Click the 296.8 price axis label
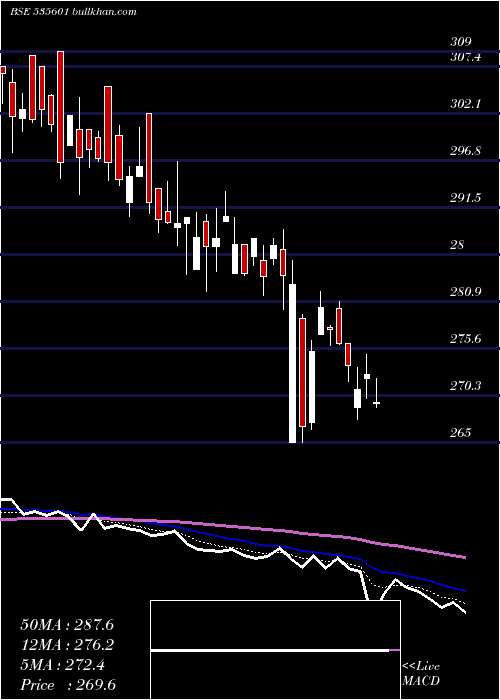This screenshot has width=500, height=700. (x=466, y=151)
